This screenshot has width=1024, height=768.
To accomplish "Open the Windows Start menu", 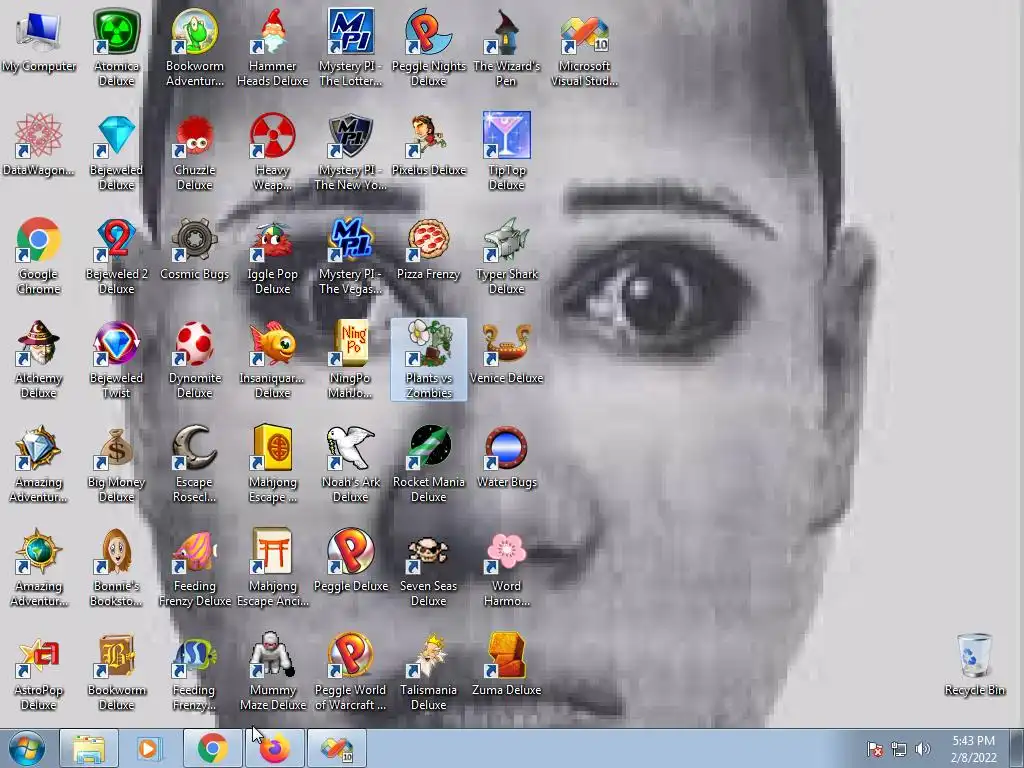I will 27,748.
